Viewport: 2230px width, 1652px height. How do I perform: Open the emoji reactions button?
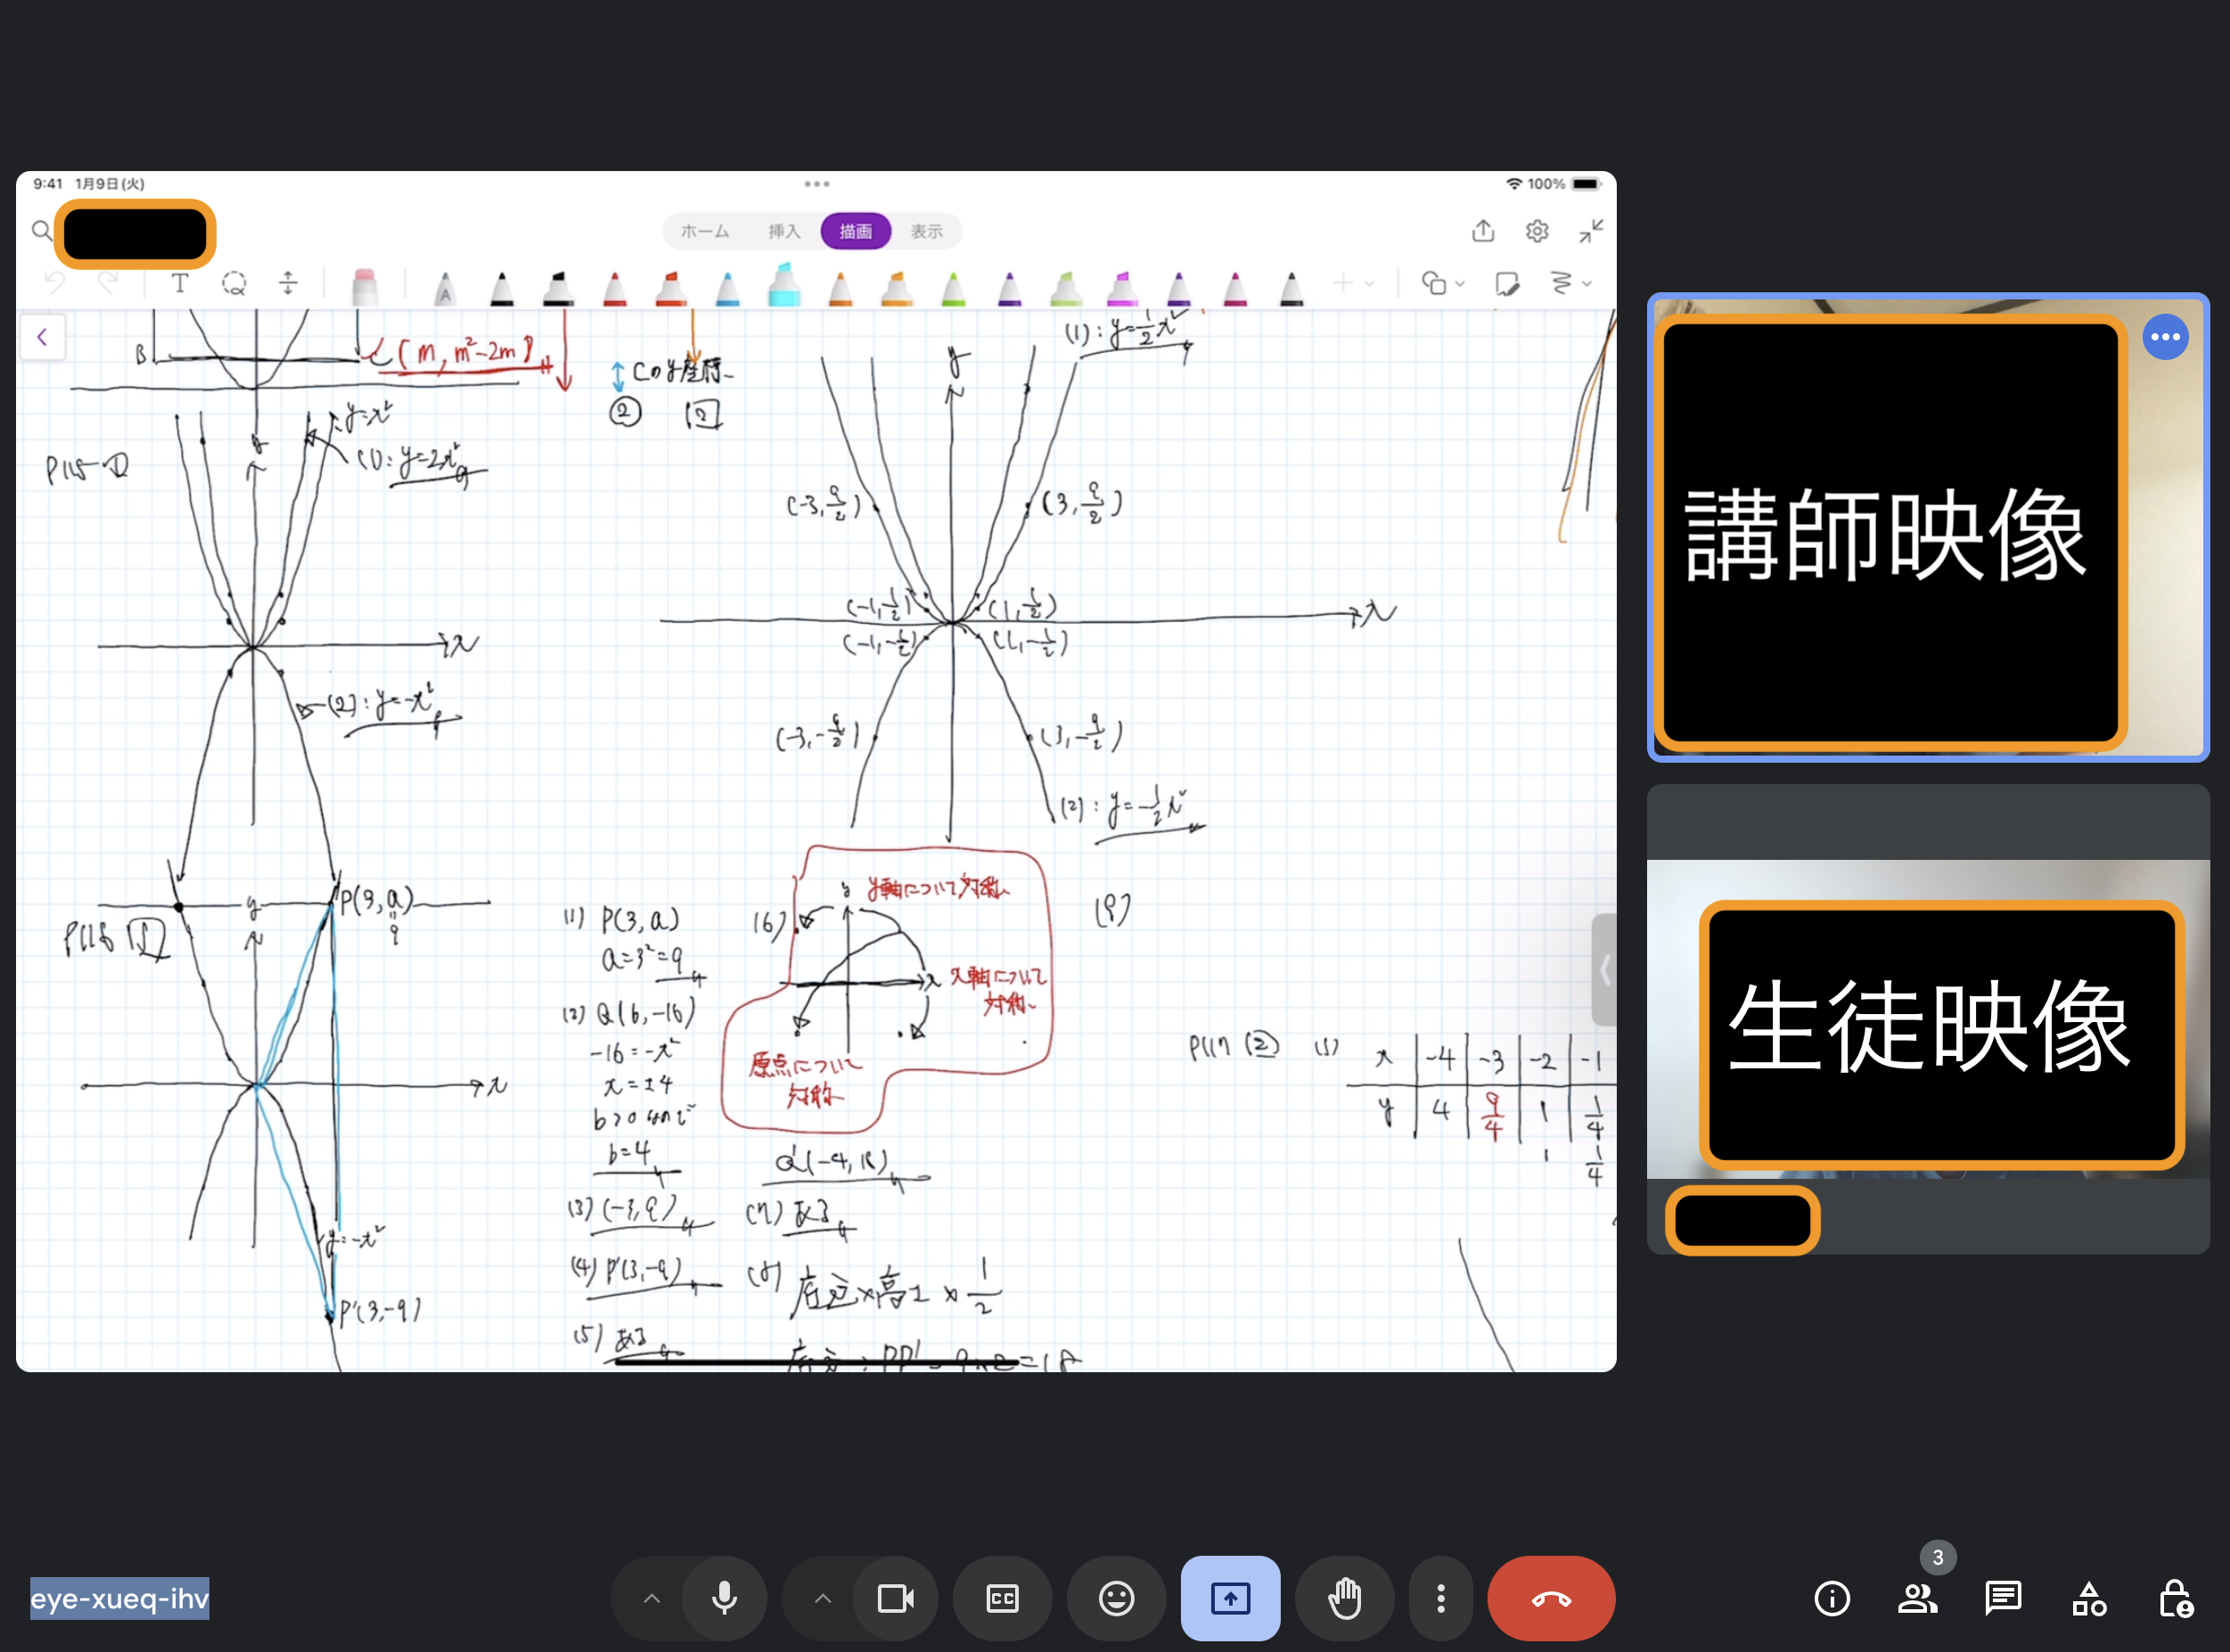tap(1116, 1598)
